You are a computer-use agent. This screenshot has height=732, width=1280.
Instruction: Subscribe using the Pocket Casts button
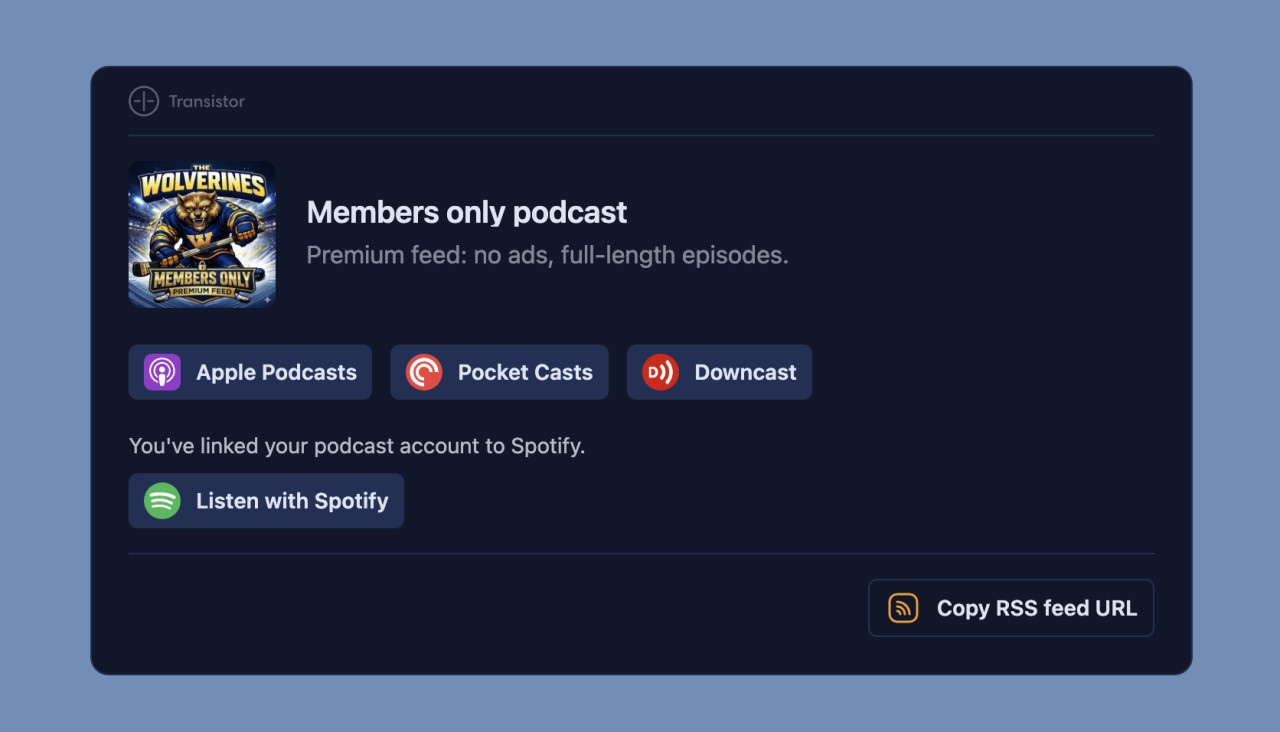pos(499,372)
